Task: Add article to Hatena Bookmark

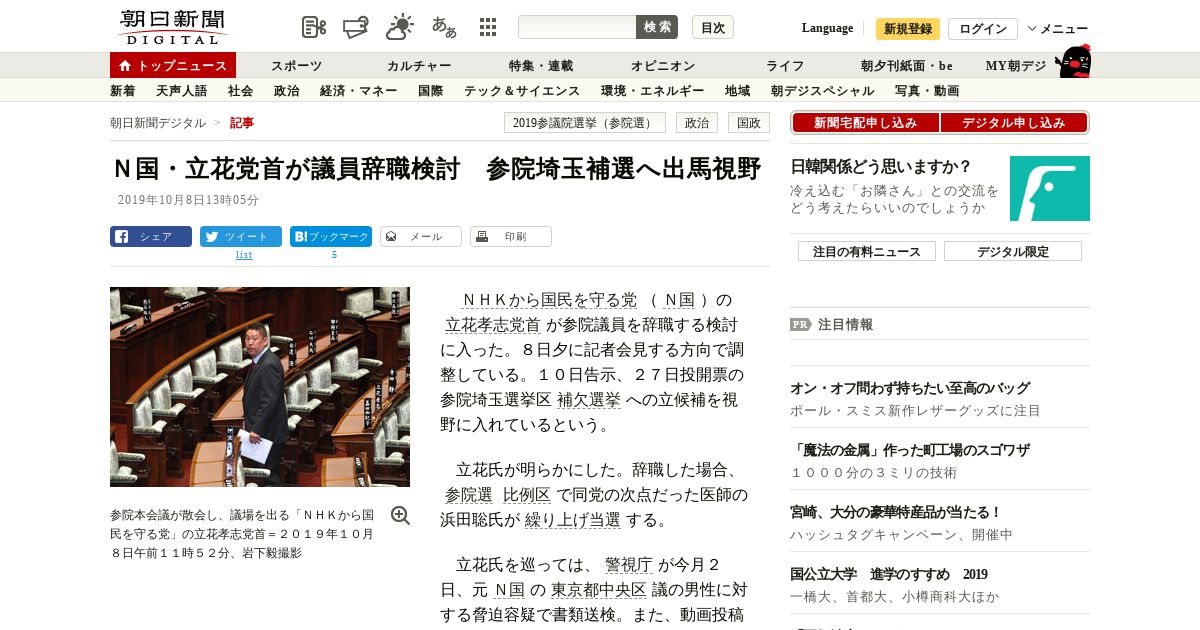Action: (331, 237)
